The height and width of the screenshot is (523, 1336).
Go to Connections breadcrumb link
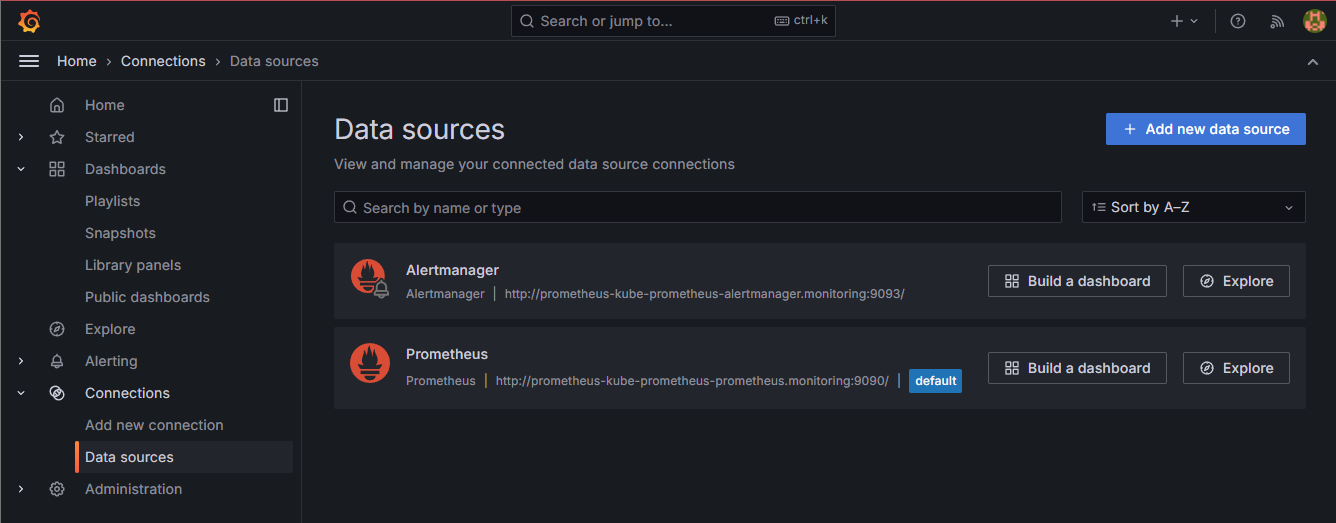coord(163,61)
